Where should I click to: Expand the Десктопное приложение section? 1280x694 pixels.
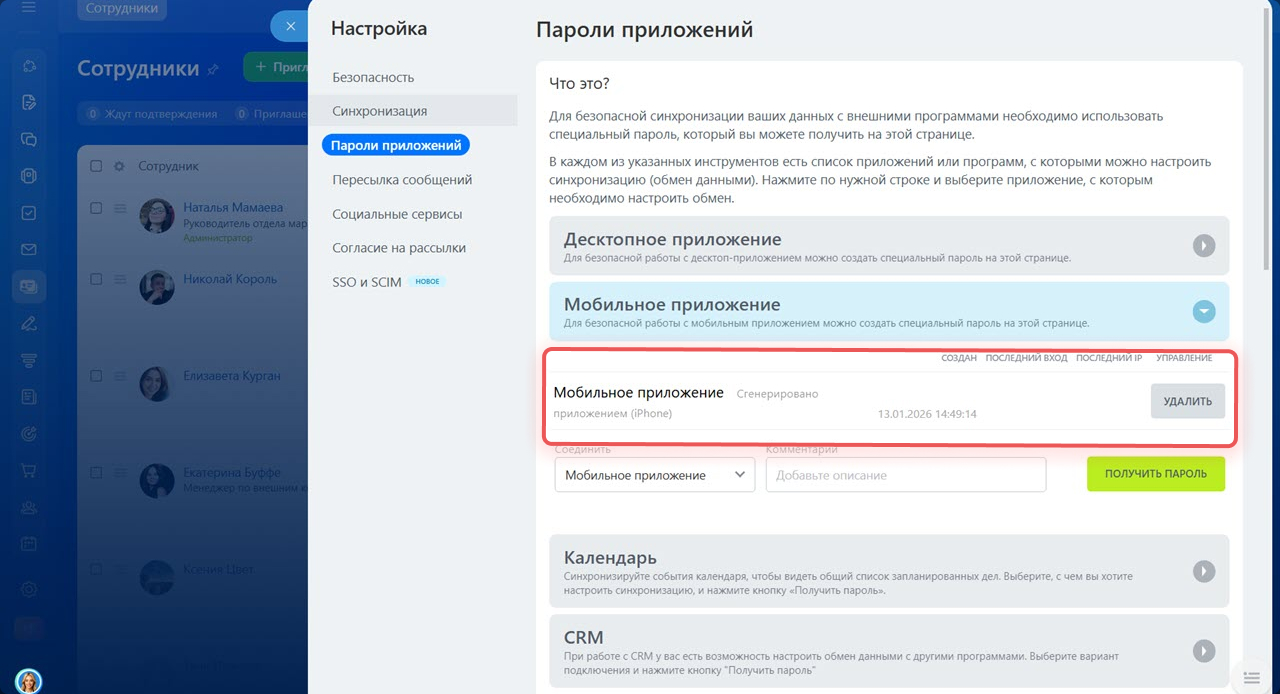point(1204,245)
